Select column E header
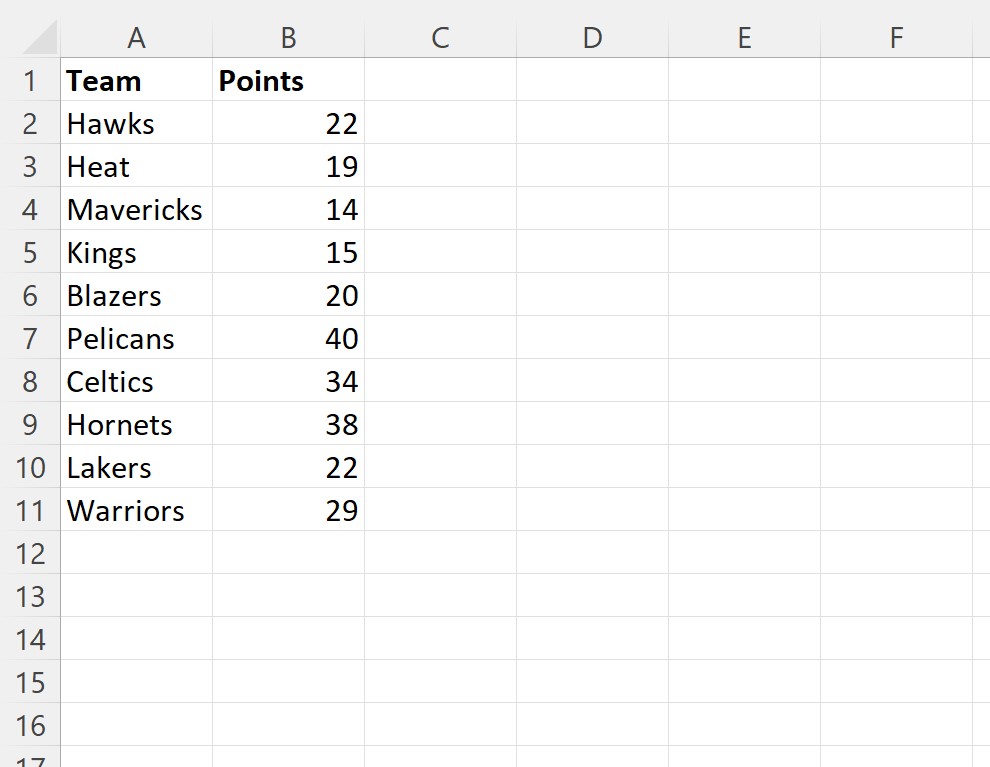 coord(744,38)
